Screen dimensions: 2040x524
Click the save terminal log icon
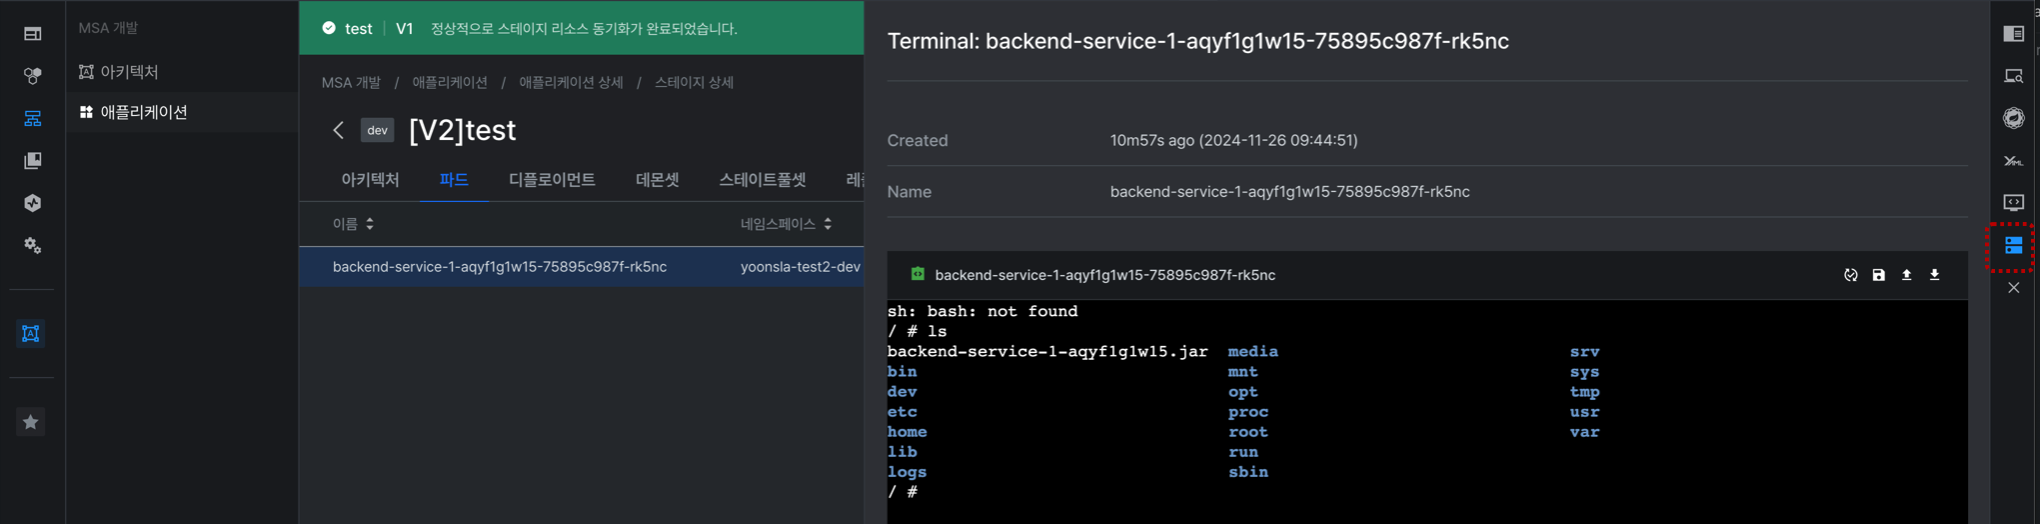[x=1879, y=275]
